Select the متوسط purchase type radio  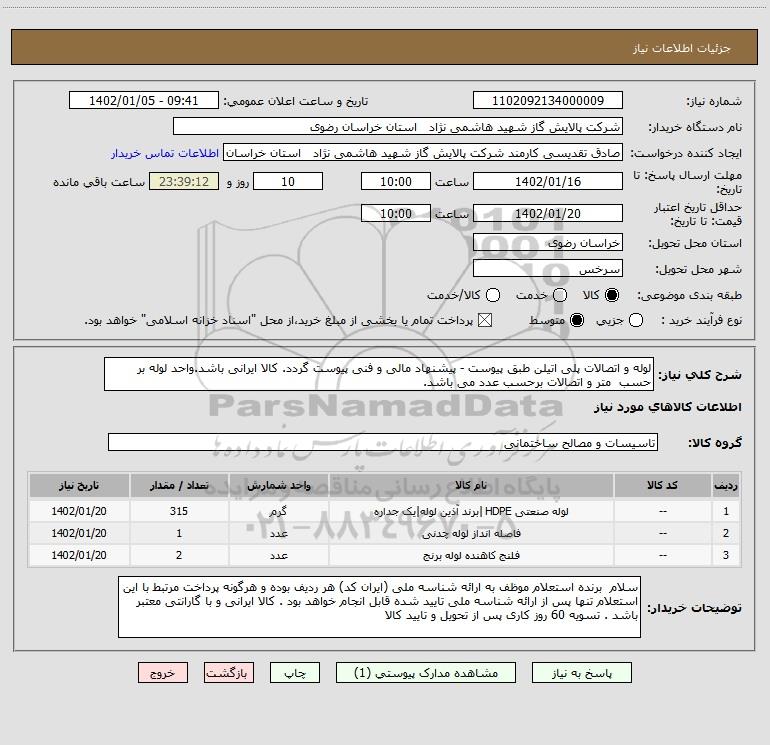coord(577,320)
